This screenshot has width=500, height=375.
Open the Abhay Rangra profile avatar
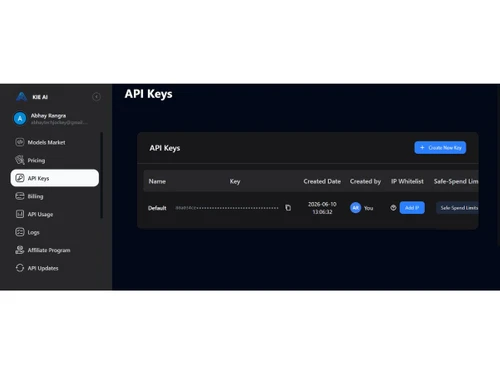coord(20,118)
